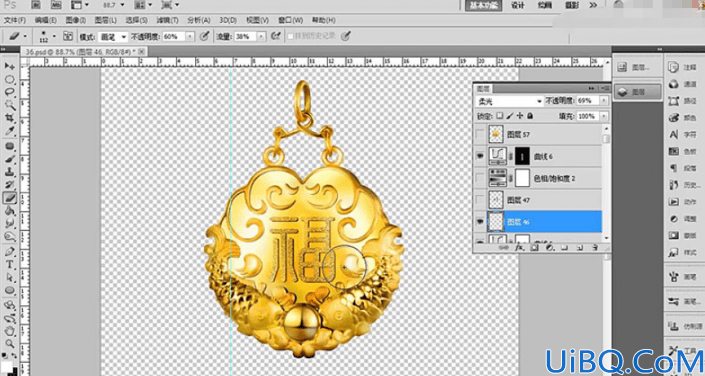Open the eraser mode 画笔 dropdown
705x376 pixels.
[114, 37]
